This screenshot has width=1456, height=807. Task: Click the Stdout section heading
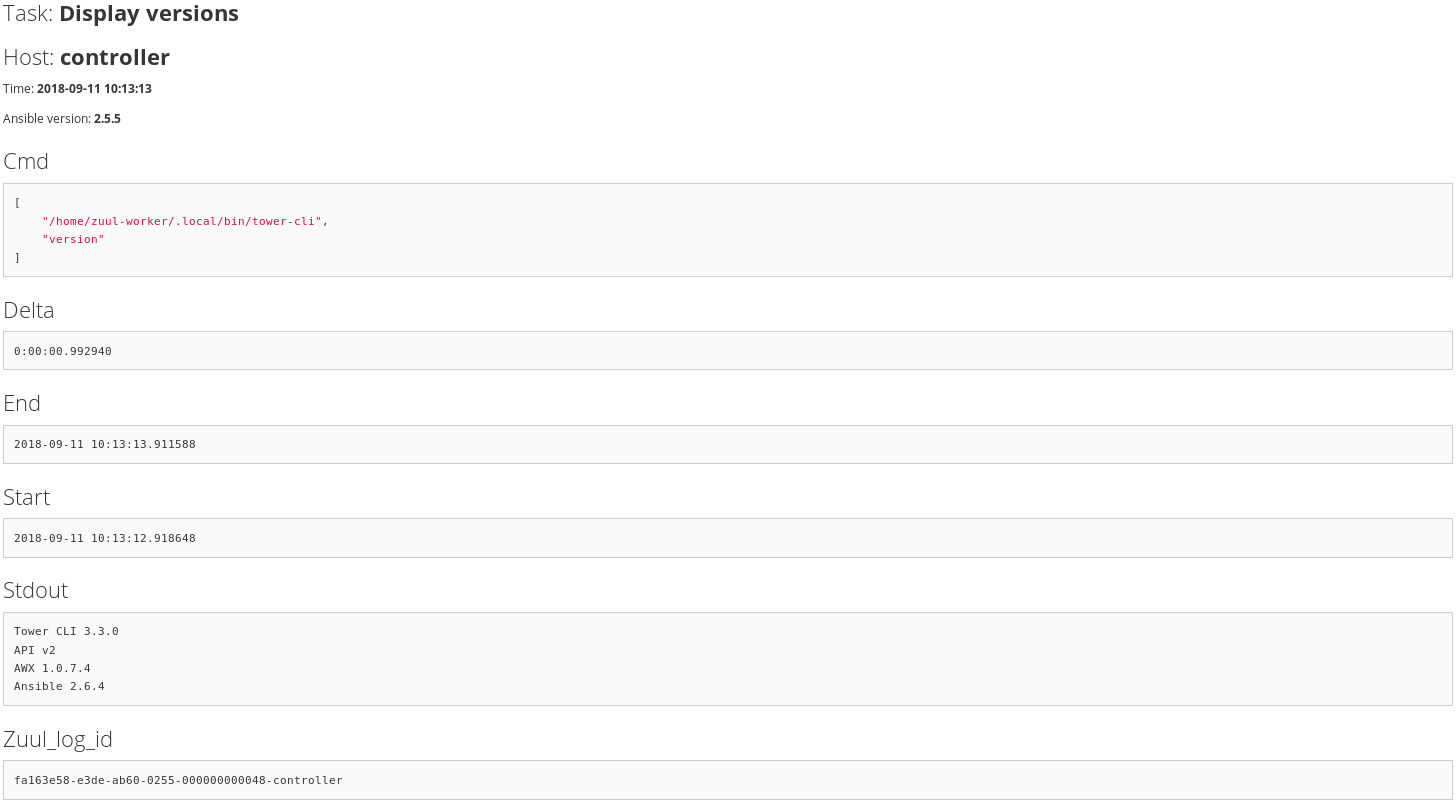pos(36,591)
